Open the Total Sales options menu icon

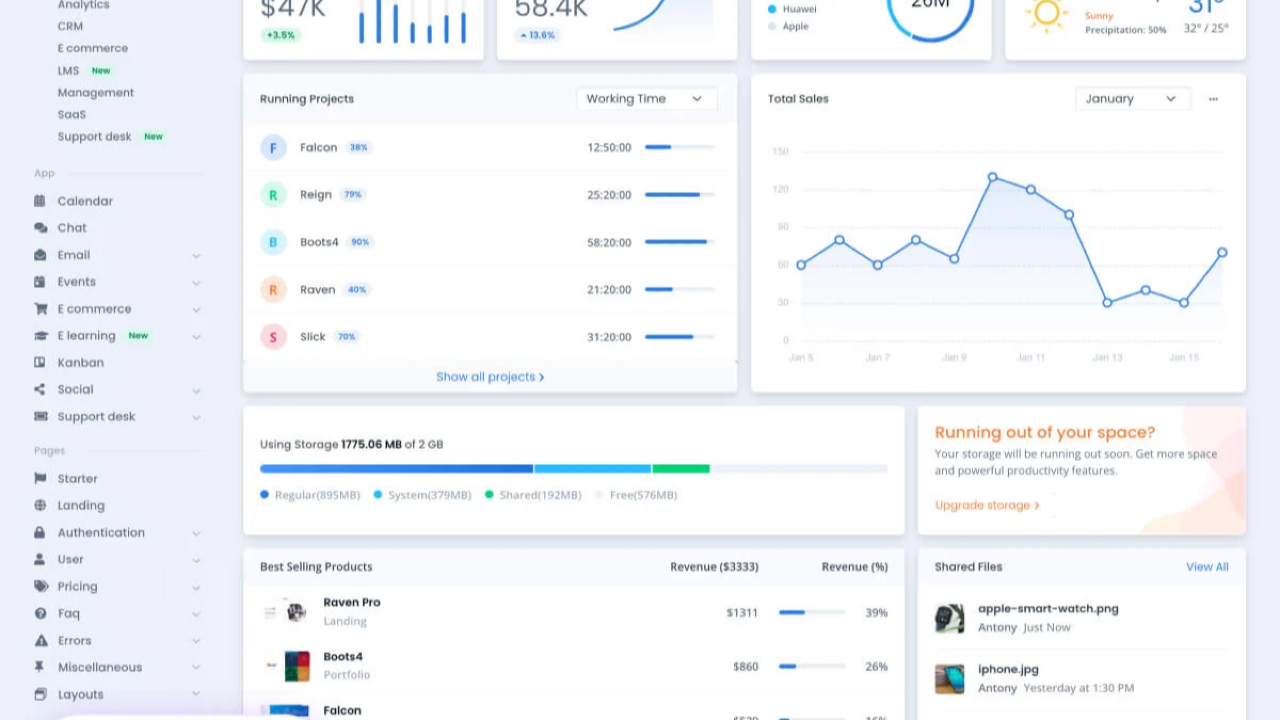[x=1213, y=99]
